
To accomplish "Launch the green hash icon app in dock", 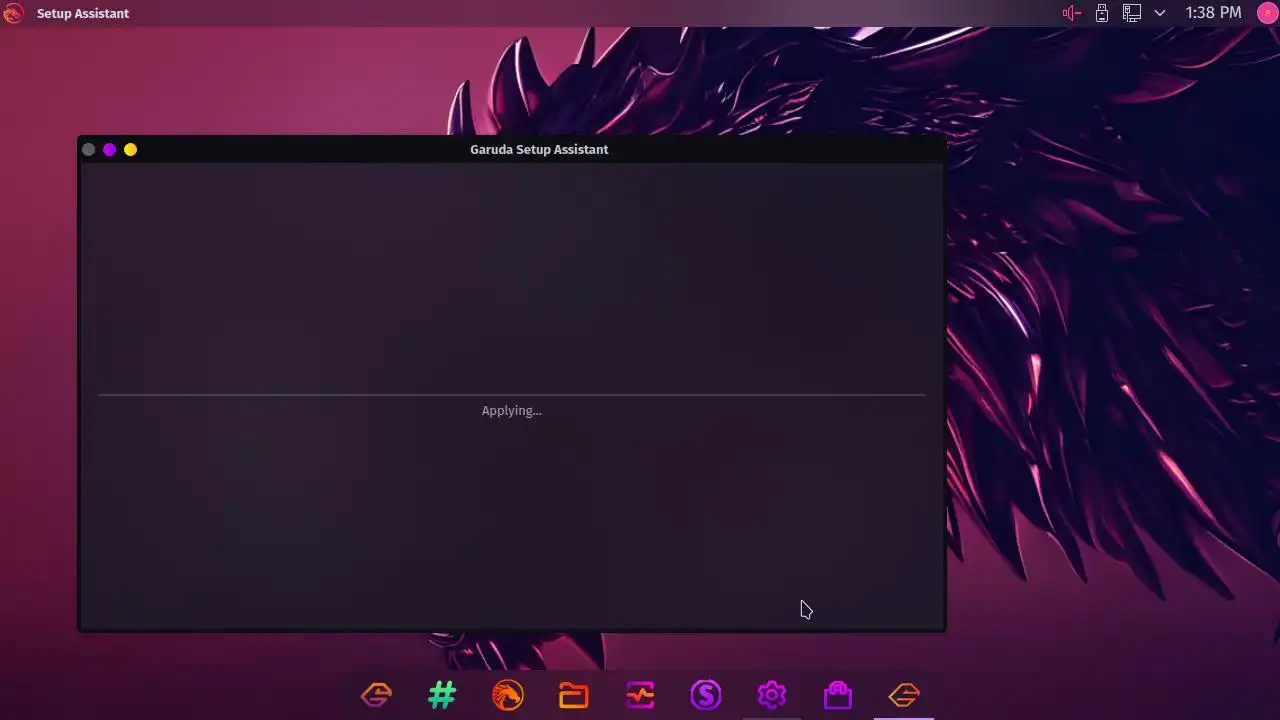I will (x=442, y=694).
